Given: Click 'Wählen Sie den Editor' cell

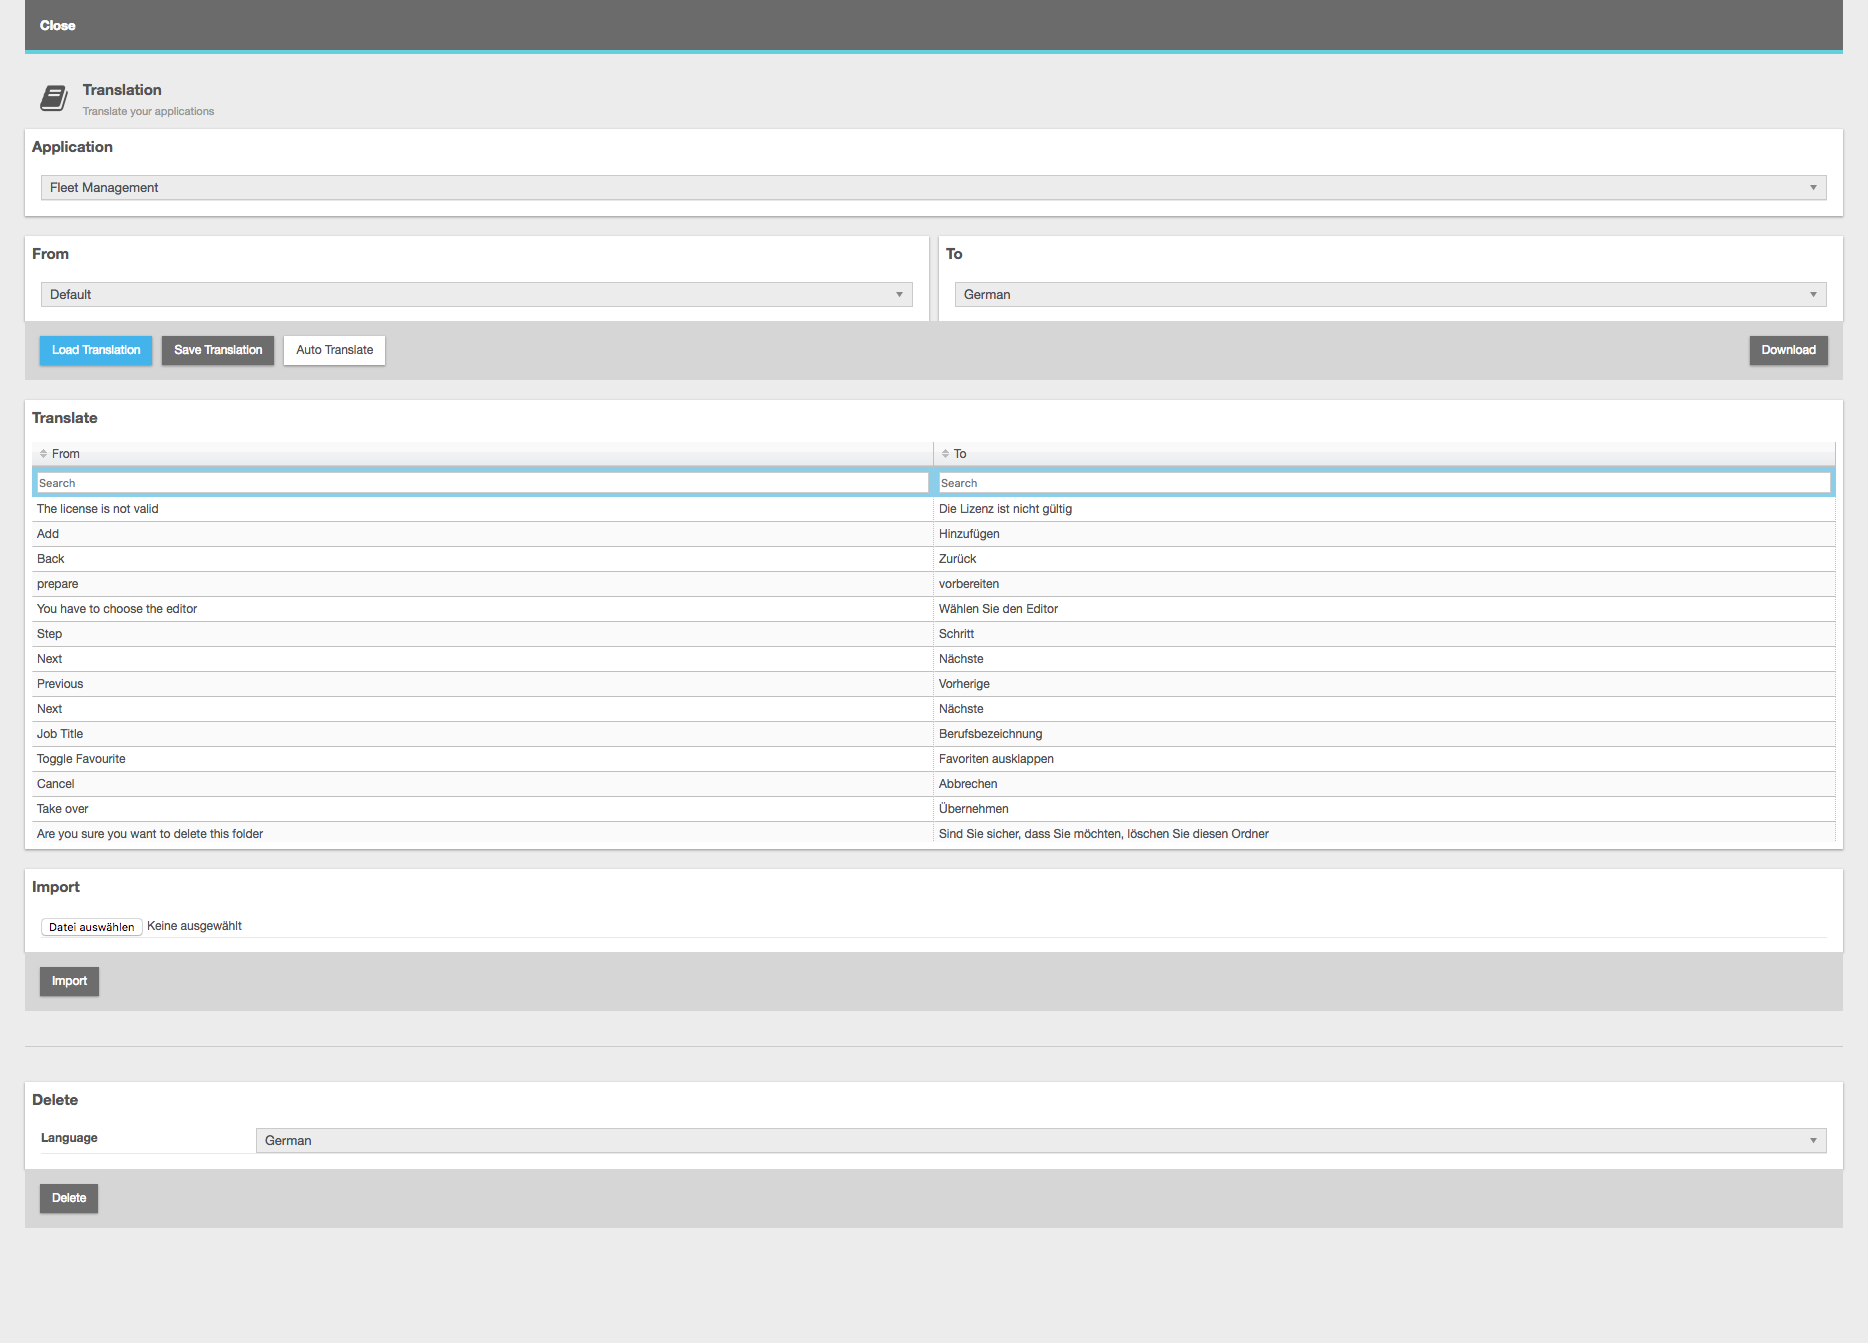Looking at the screenshot, I should pyautogui.click(x=1384, y=609).
